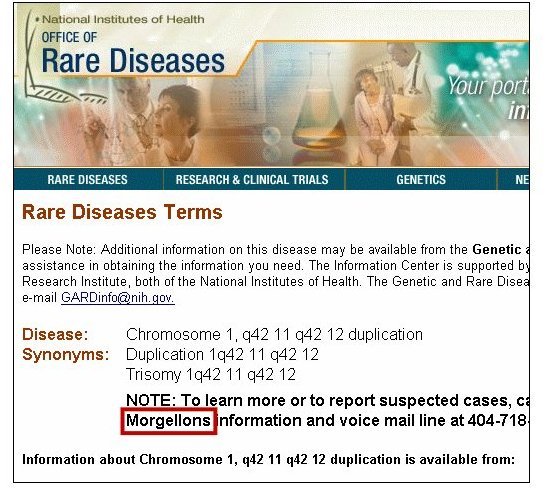
Task: Click the Rare Diseases Terms heading
Action: tap(122, 212)
